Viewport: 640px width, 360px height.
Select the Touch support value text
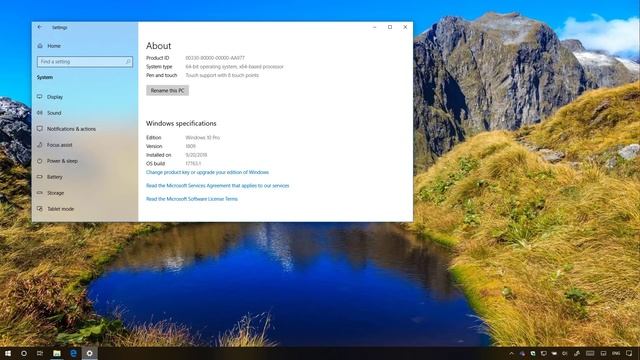[222, 76]
